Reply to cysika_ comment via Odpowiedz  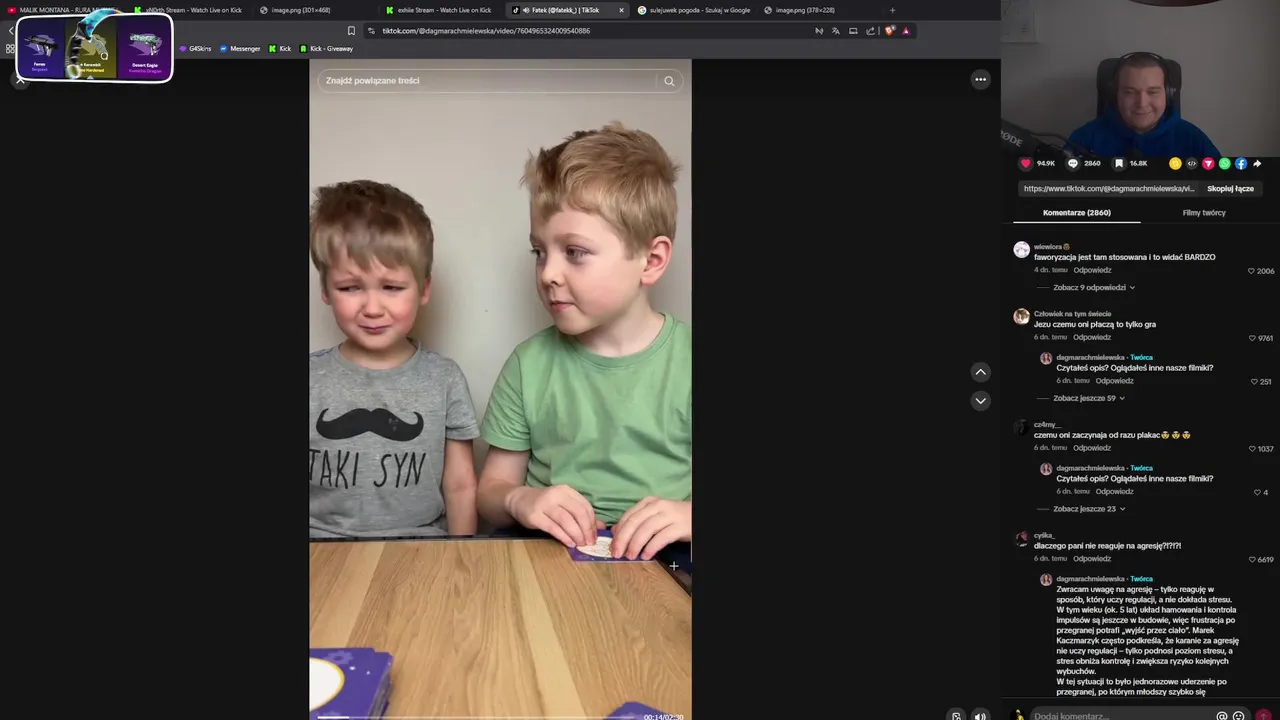coord(1092,559)
